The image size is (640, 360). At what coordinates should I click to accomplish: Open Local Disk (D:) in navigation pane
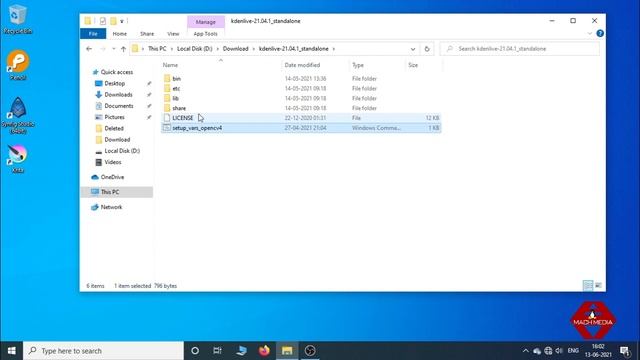click(122, 151)
